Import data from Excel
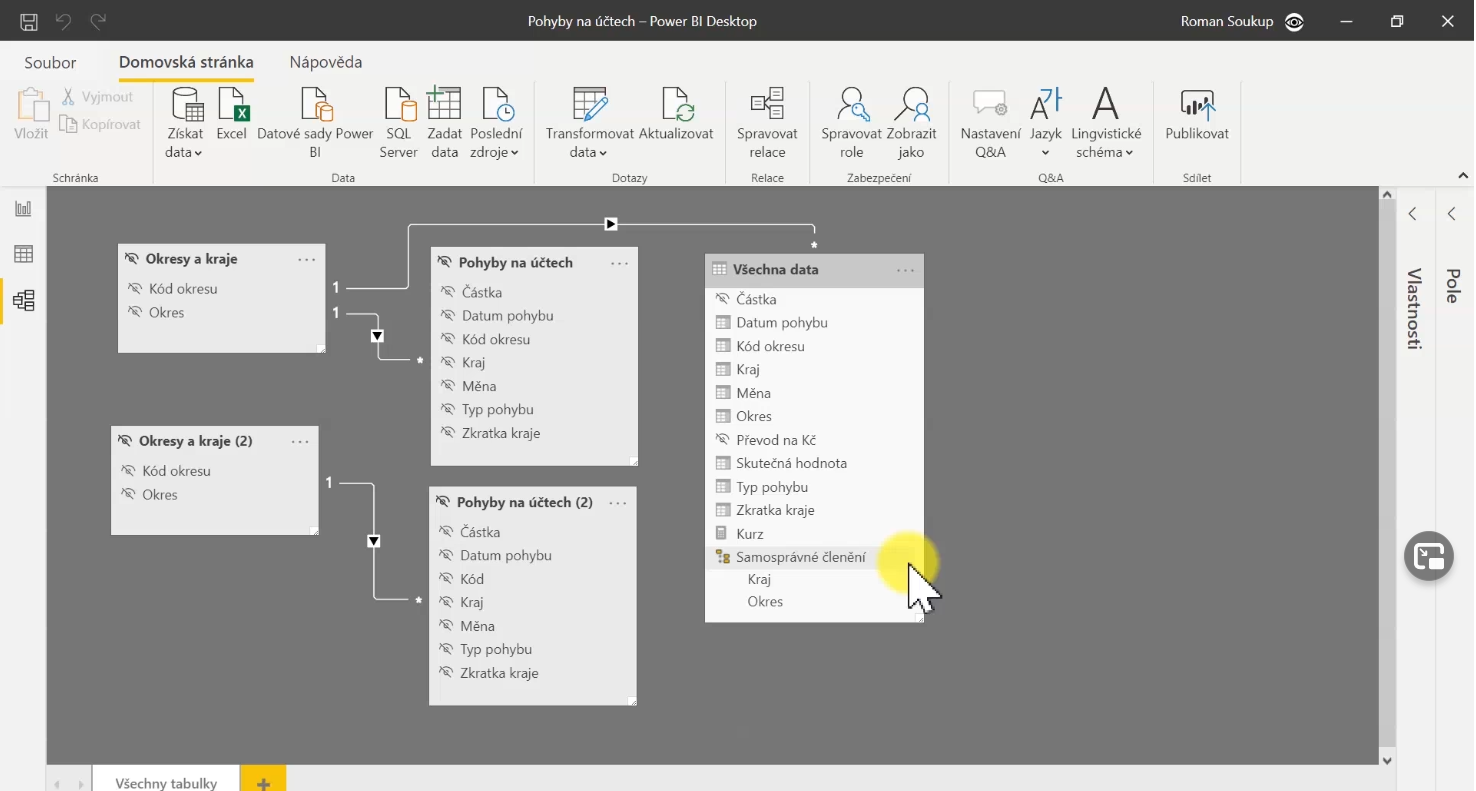The height and width of the screenshot is (791, 1476). [231, 114]
